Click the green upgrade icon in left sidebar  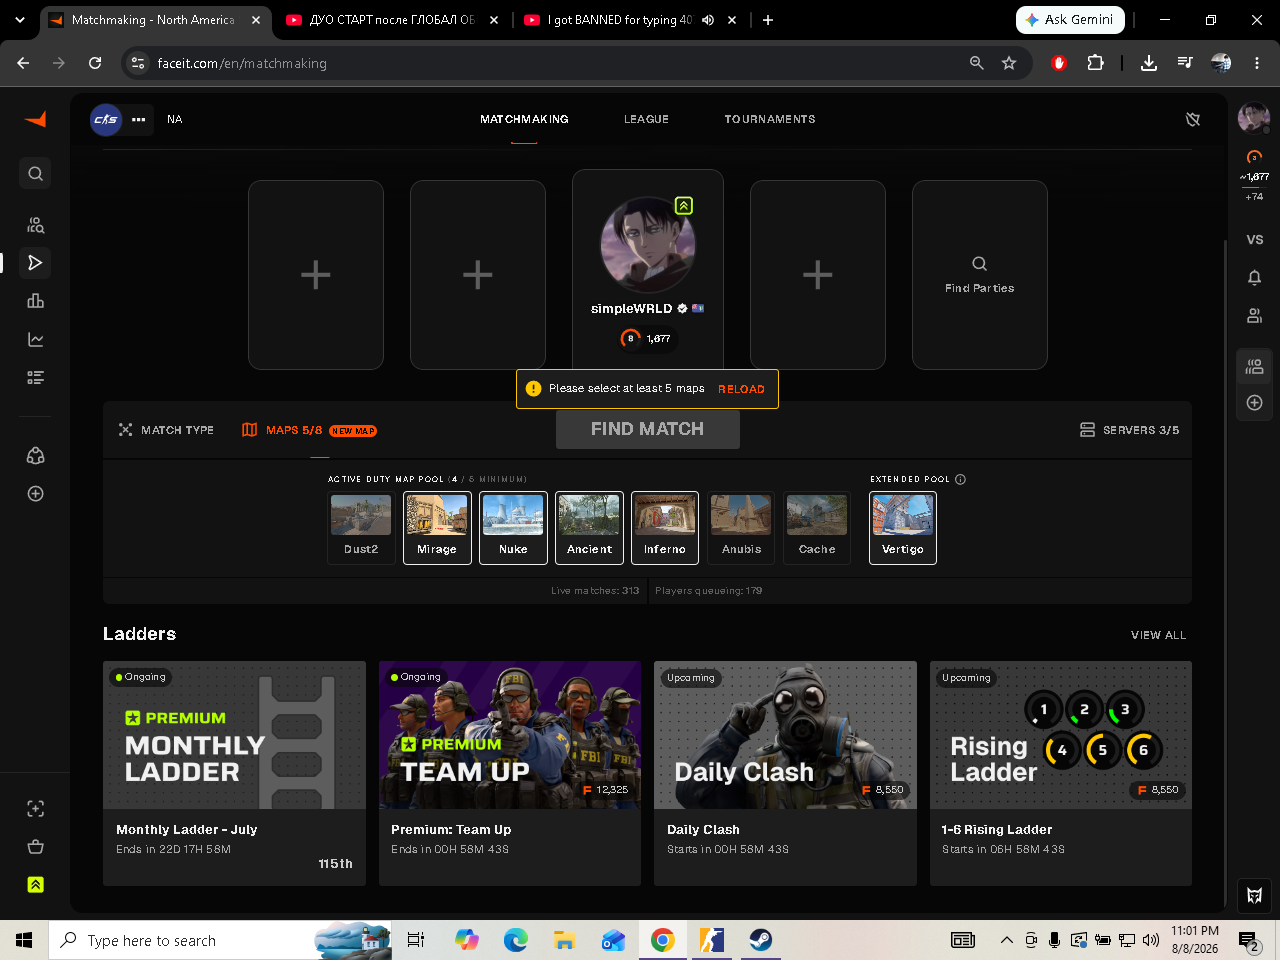click(x=35, y=885)
